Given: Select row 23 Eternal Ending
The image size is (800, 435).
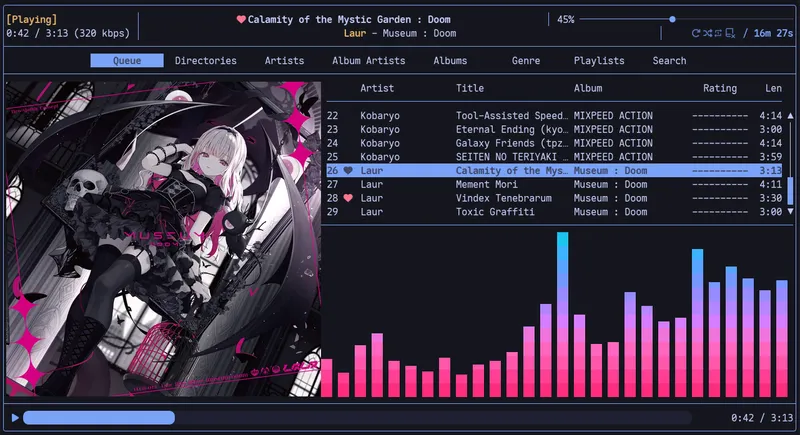Looking at the screenshot, I should point(554,130).
